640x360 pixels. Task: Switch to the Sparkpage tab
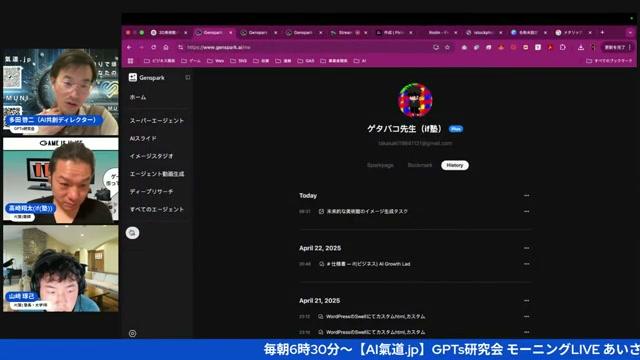[x=380, y=165]
